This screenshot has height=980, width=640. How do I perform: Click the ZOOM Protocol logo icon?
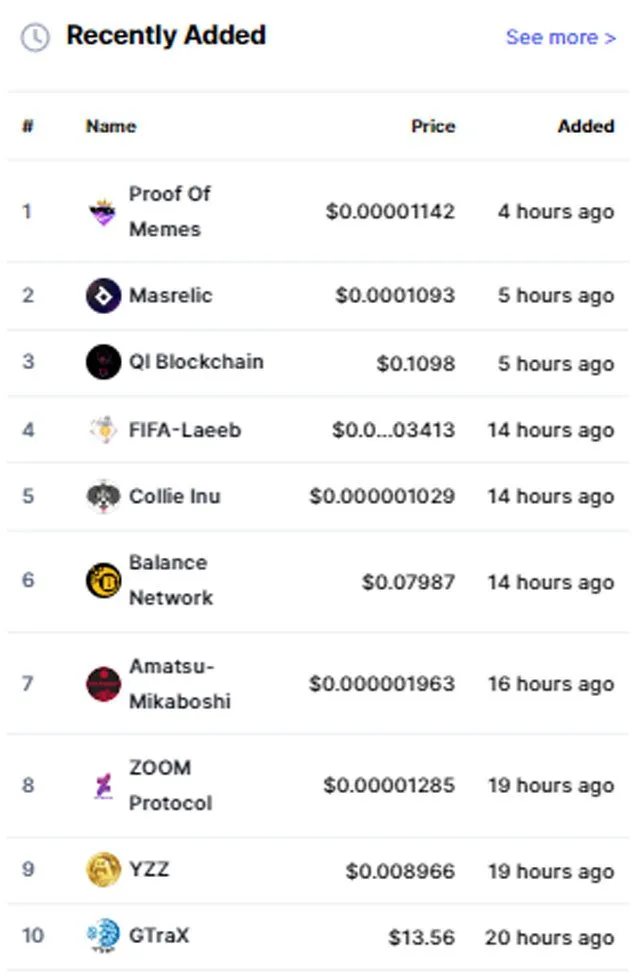coord(103,786)
